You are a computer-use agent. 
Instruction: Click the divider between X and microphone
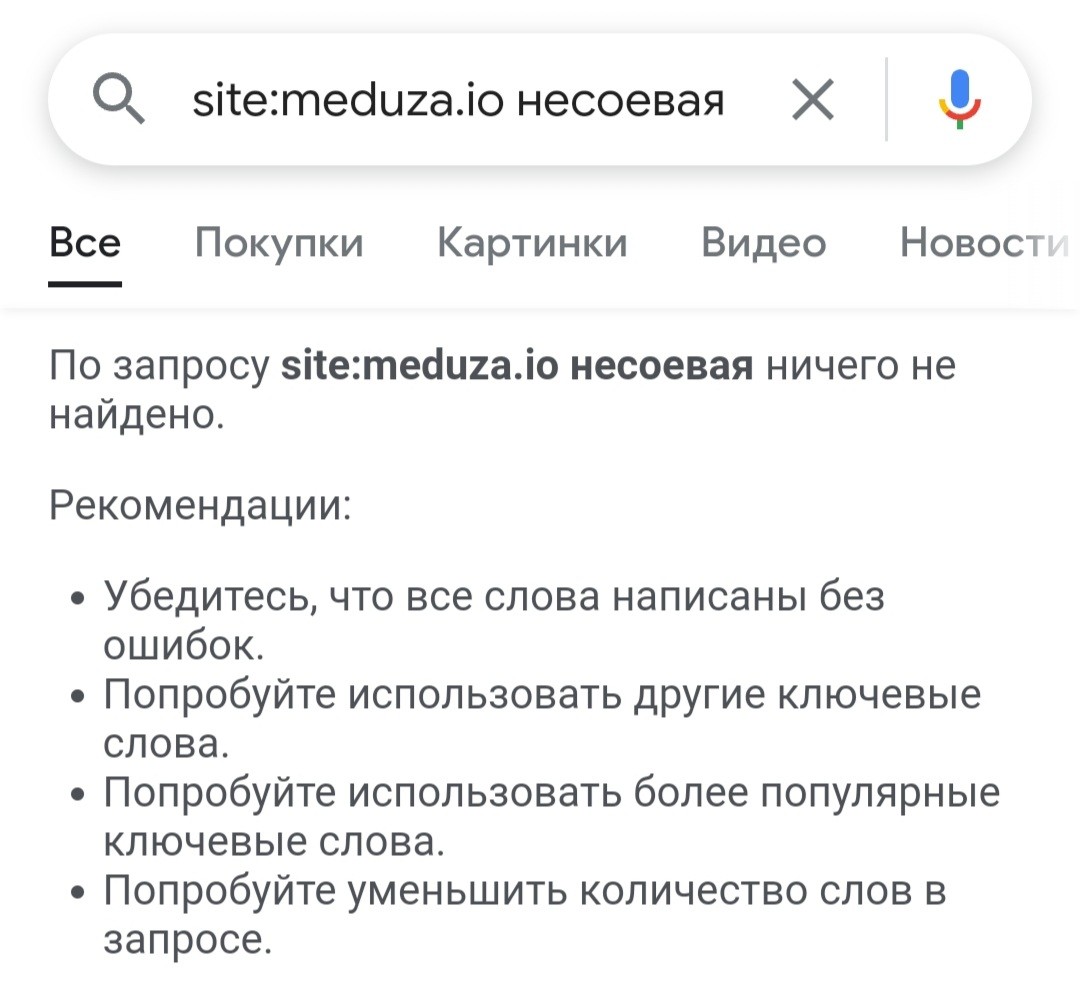tap(886, 99)
